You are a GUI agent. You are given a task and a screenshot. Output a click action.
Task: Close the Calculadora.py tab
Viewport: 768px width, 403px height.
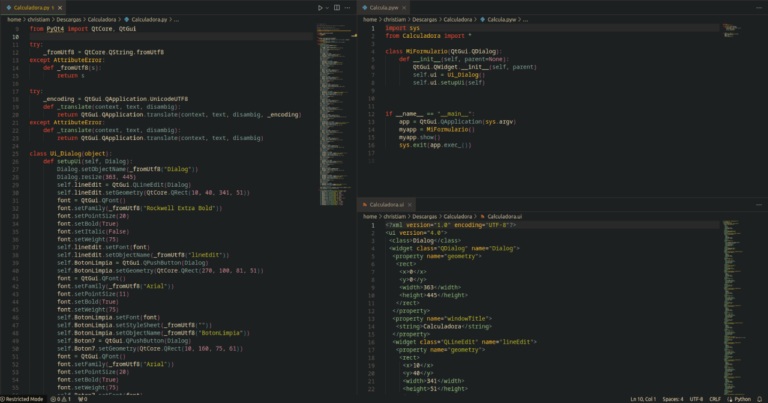[x=60, y=8]
